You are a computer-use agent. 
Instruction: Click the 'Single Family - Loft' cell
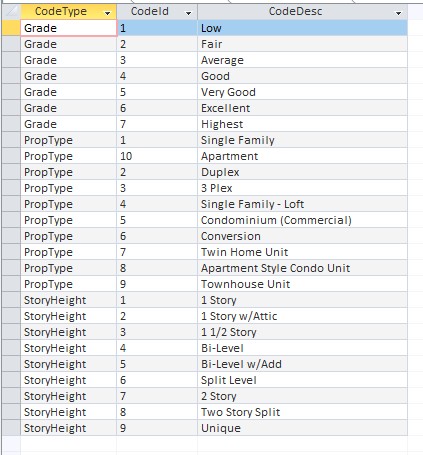point(302,204)
